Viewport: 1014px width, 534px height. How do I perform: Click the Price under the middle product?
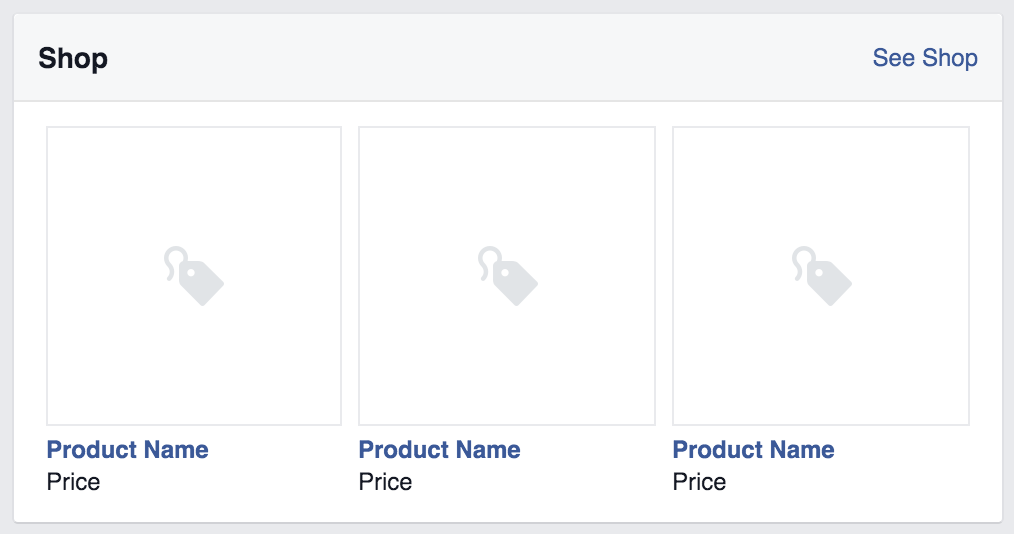(386, 482)
